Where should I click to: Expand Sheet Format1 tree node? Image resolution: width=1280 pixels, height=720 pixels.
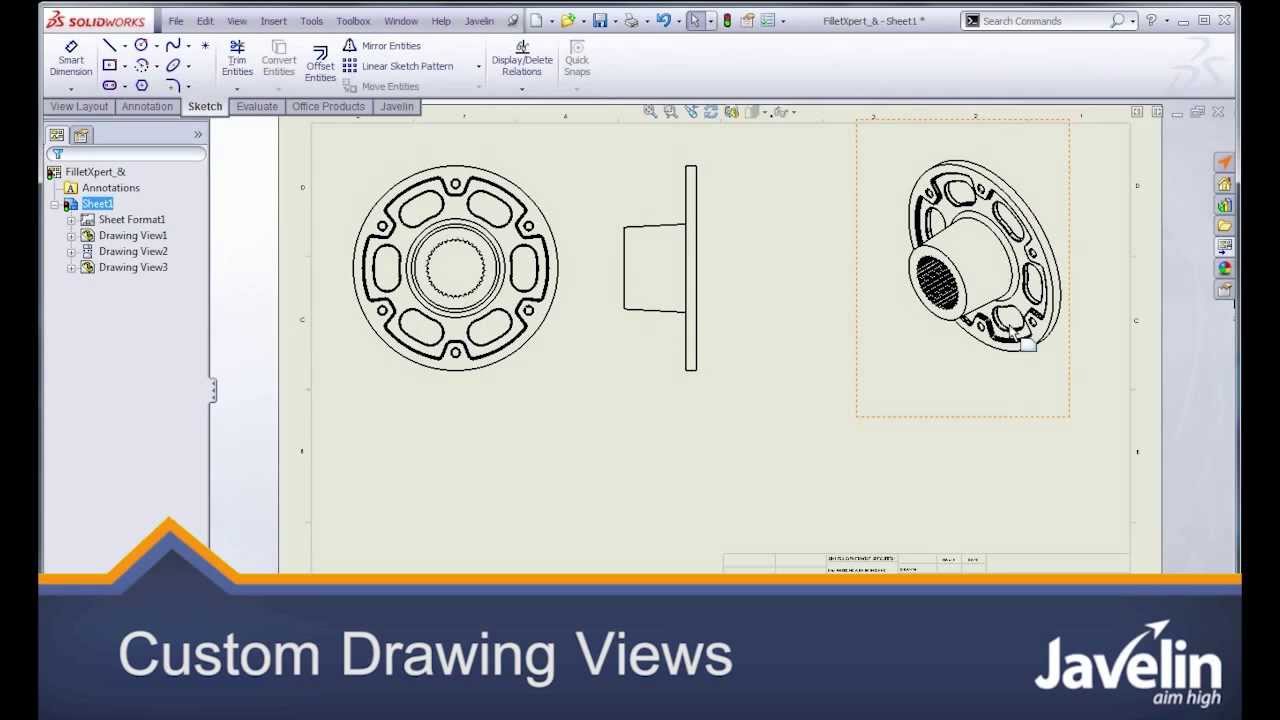(71, 220)
